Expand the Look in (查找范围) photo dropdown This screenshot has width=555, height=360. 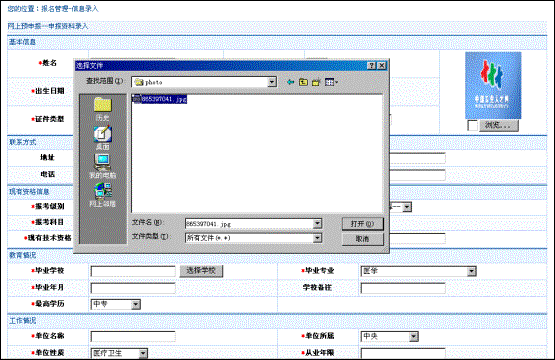272,82
